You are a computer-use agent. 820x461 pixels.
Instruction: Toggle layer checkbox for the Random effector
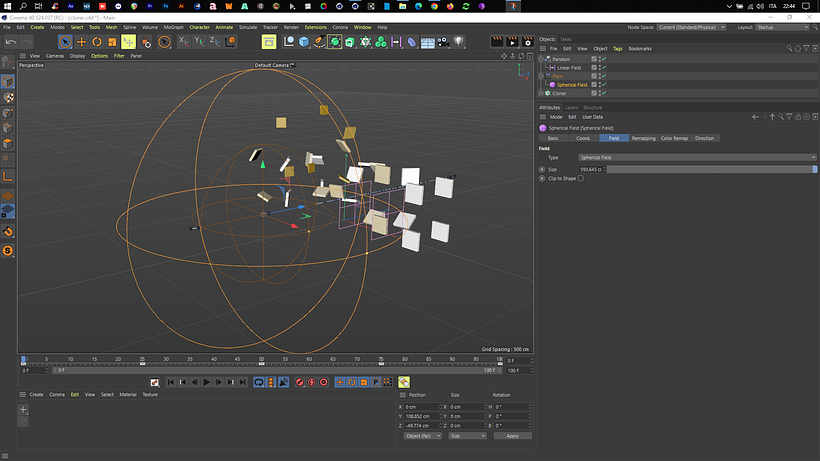pyautogui.click(x=594, y=59)
